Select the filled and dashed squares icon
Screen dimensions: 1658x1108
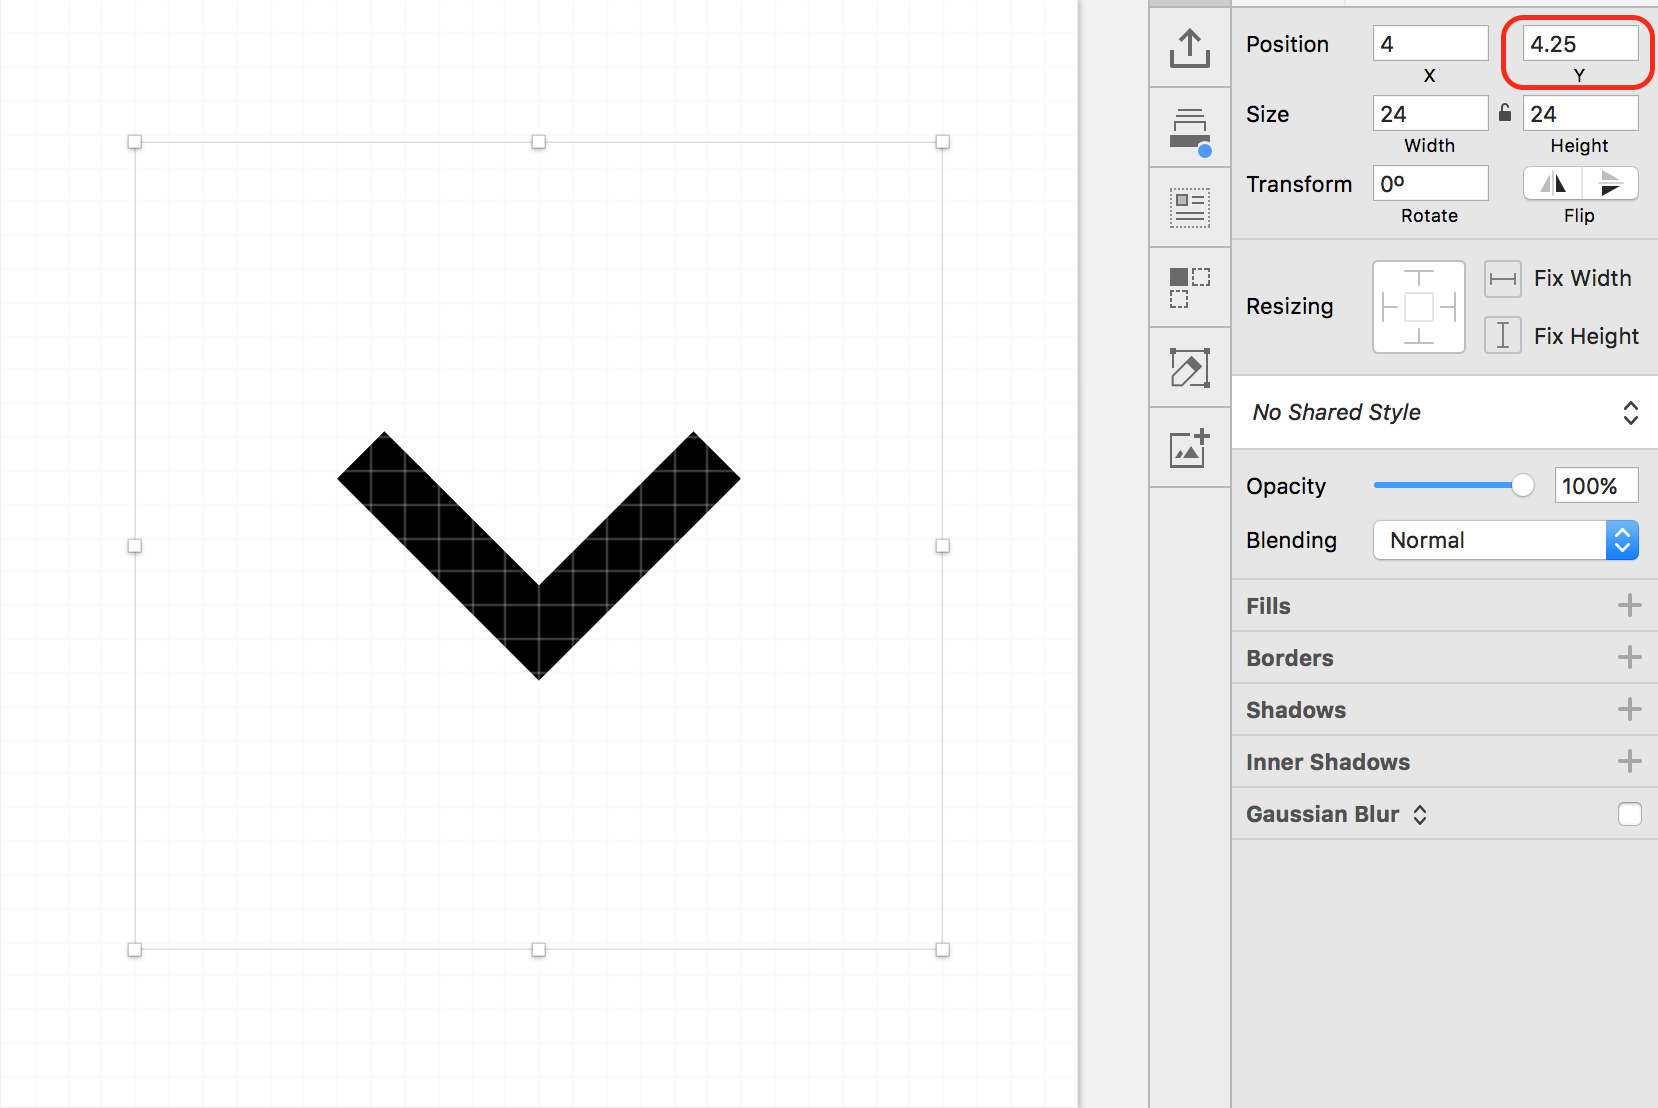tap(1190, 288)
